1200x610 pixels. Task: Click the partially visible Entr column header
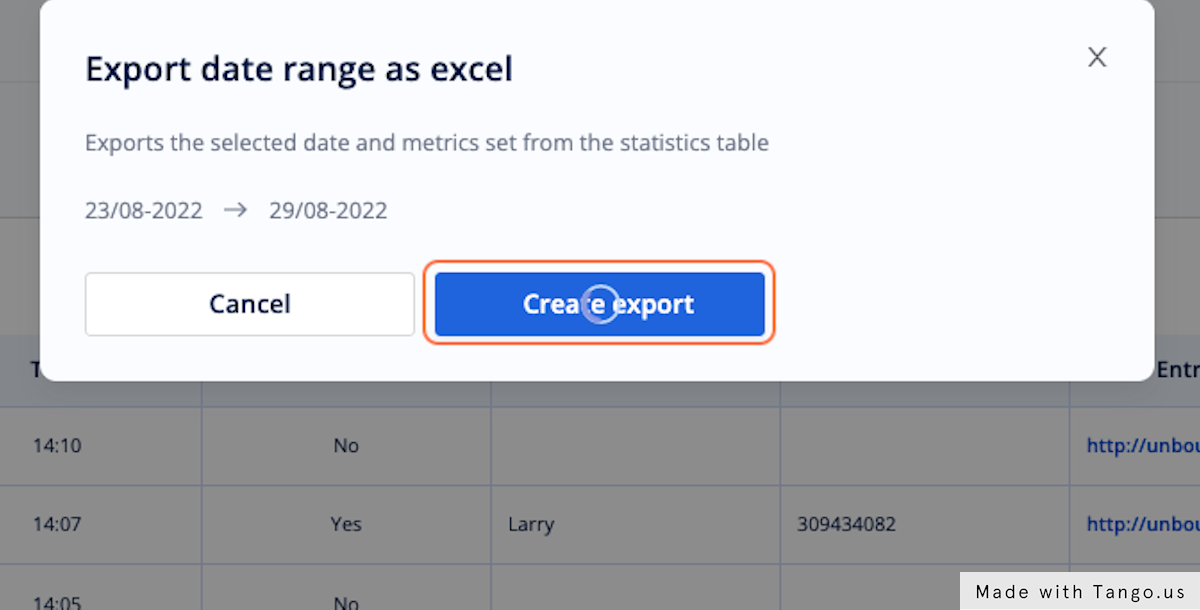[x=1177, y=370]
